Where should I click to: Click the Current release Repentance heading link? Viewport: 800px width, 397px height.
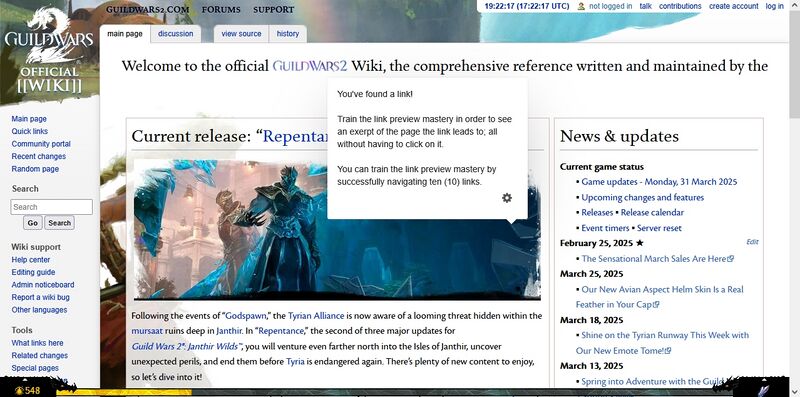[294, 136]
